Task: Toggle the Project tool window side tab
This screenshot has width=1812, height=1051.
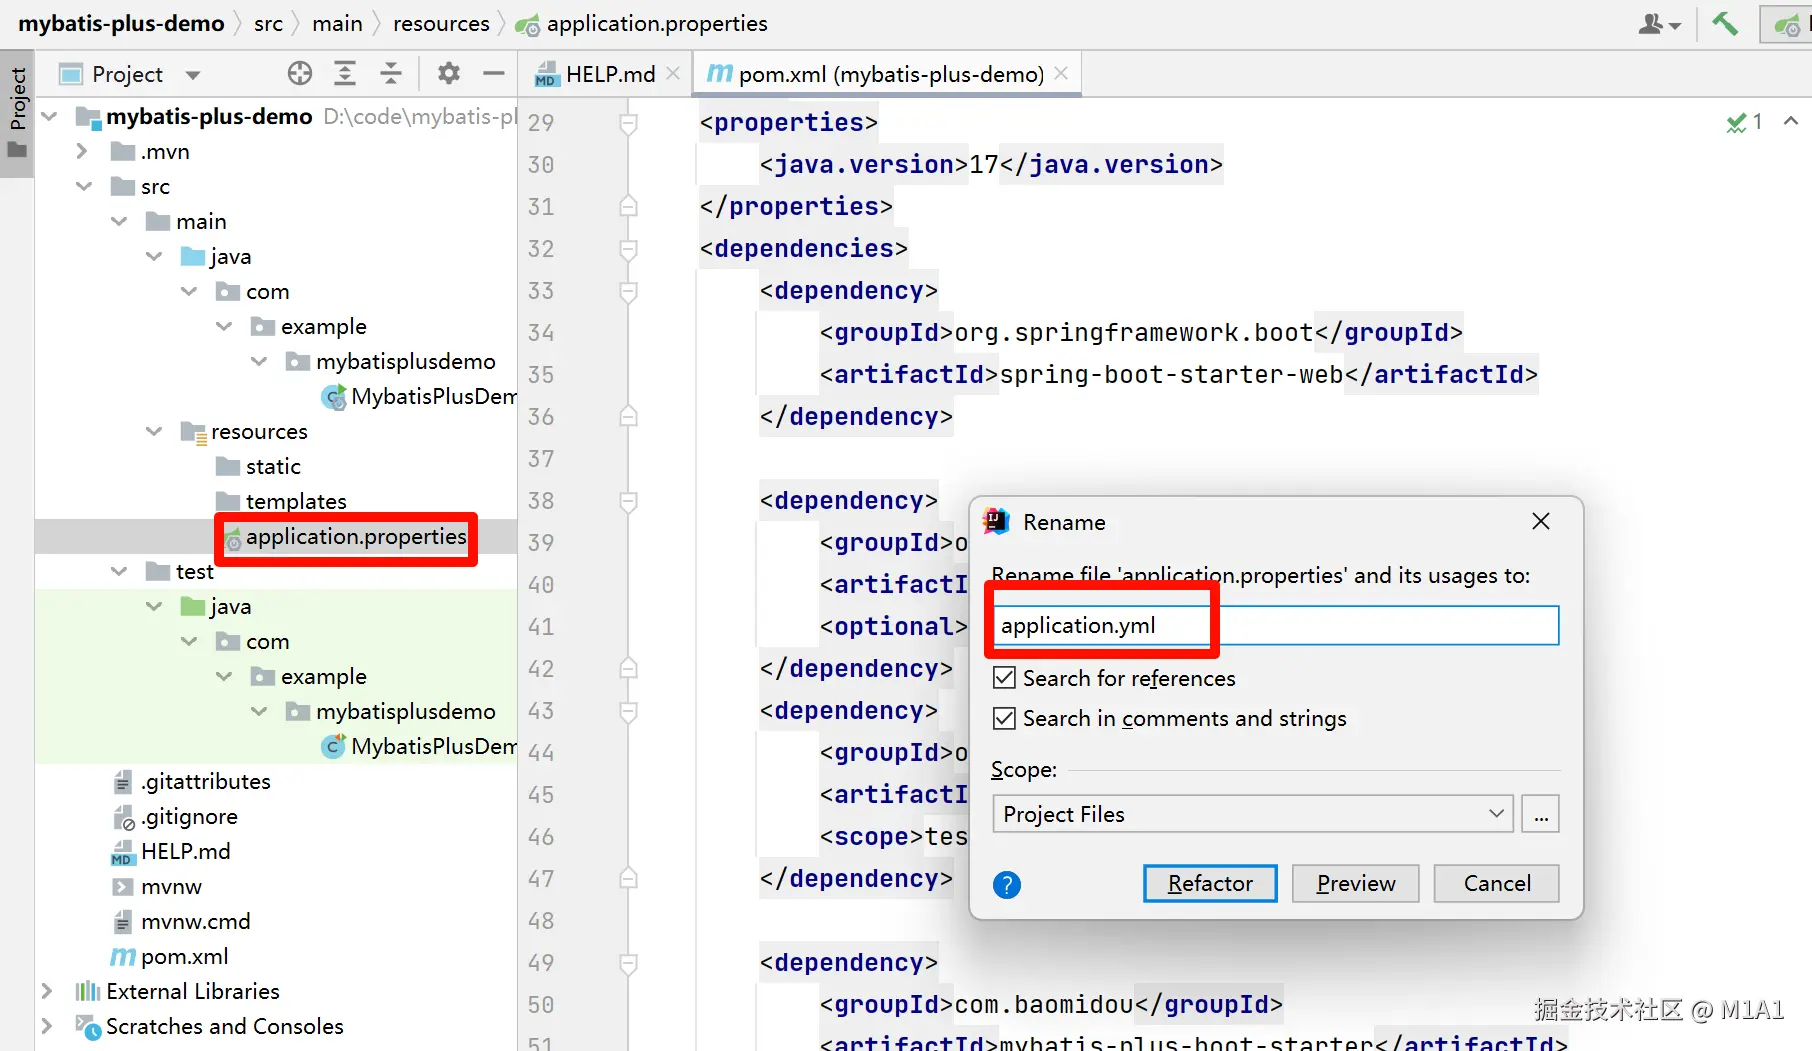Action: (x=17, y=112)
